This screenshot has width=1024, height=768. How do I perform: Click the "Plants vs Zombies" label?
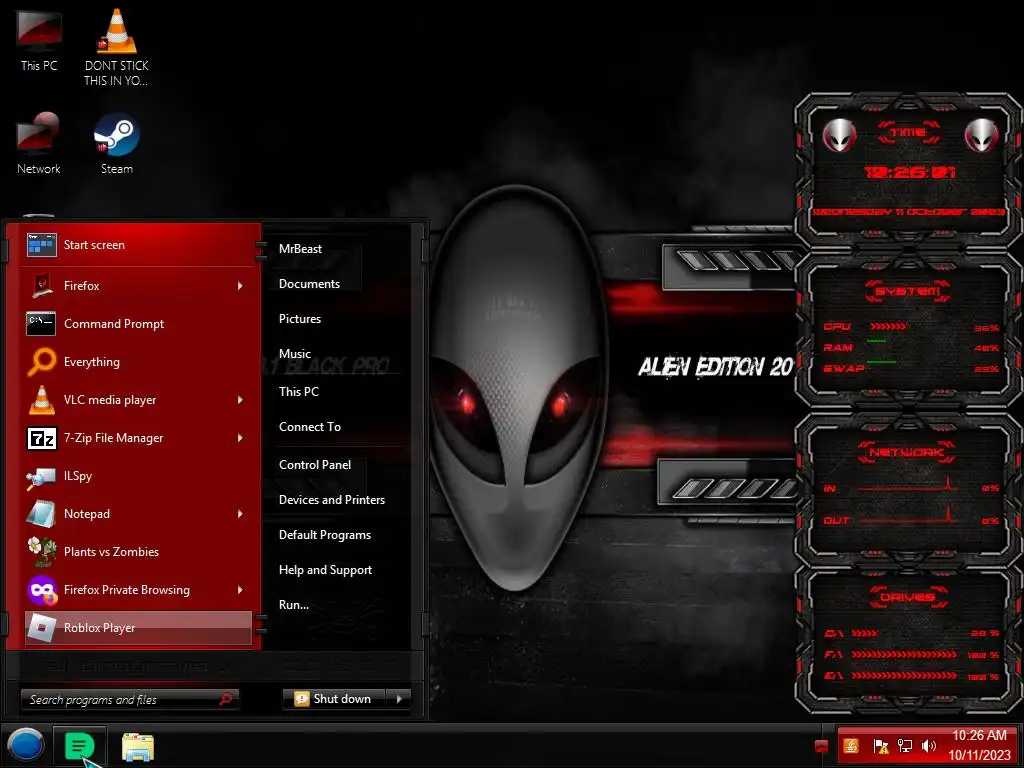coord(111,552)
